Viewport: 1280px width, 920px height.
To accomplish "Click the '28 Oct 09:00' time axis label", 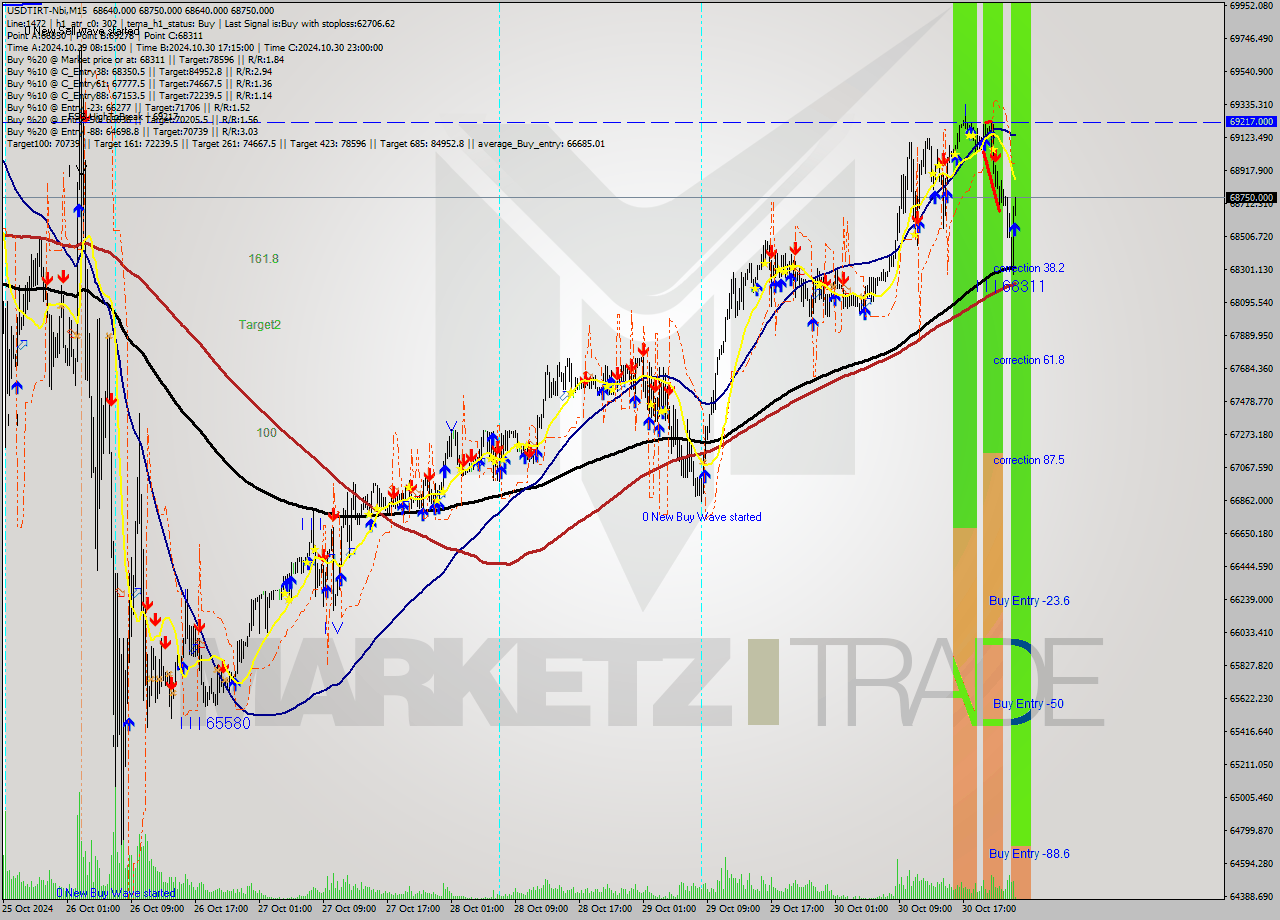I will click(x=541, y=909).
